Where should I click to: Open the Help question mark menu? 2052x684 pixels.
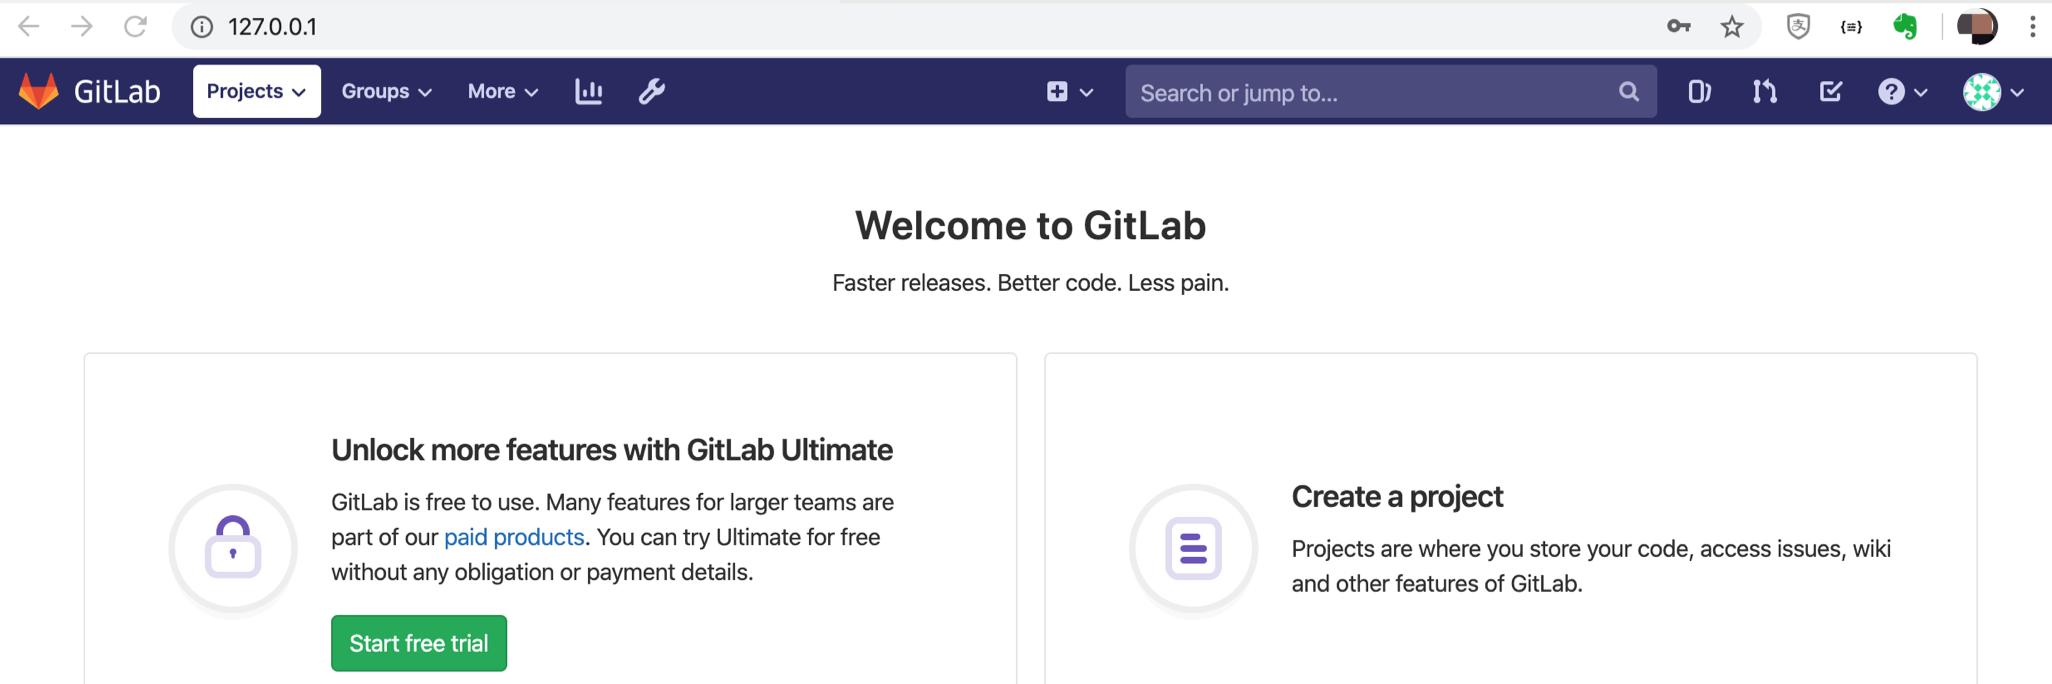click(x=1901, y=92)
